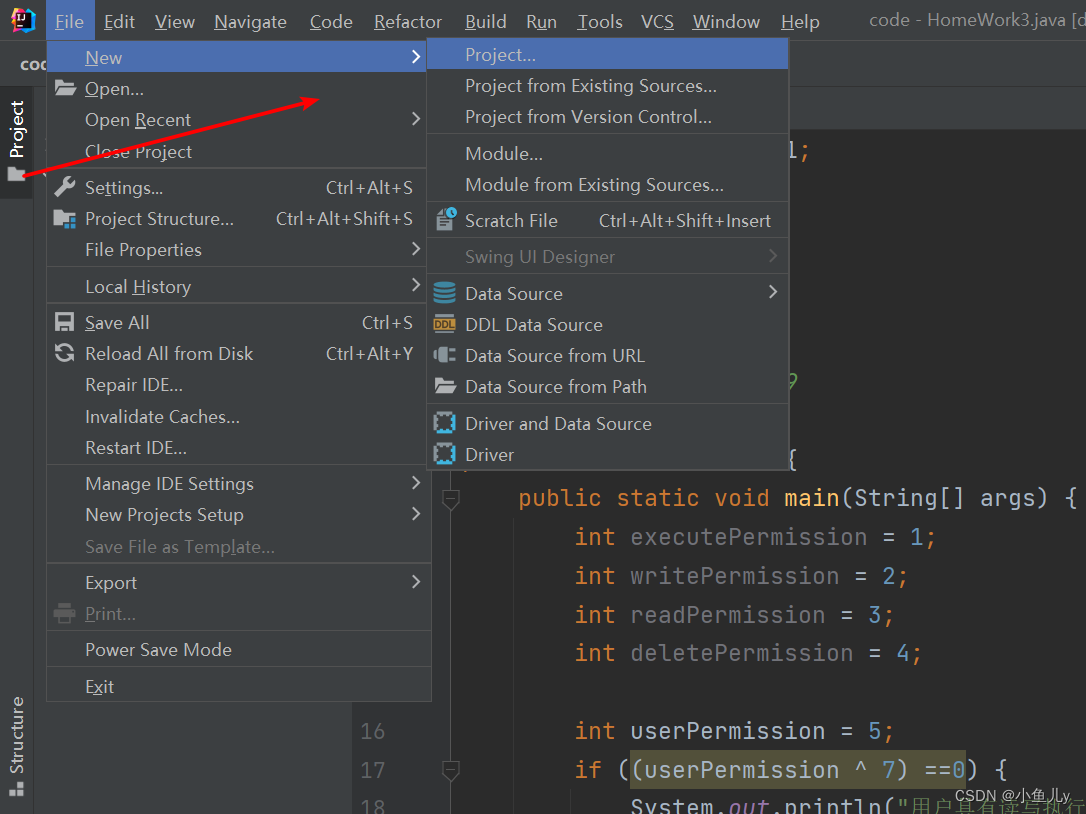Open the Navigate menu

click(250, 21)
